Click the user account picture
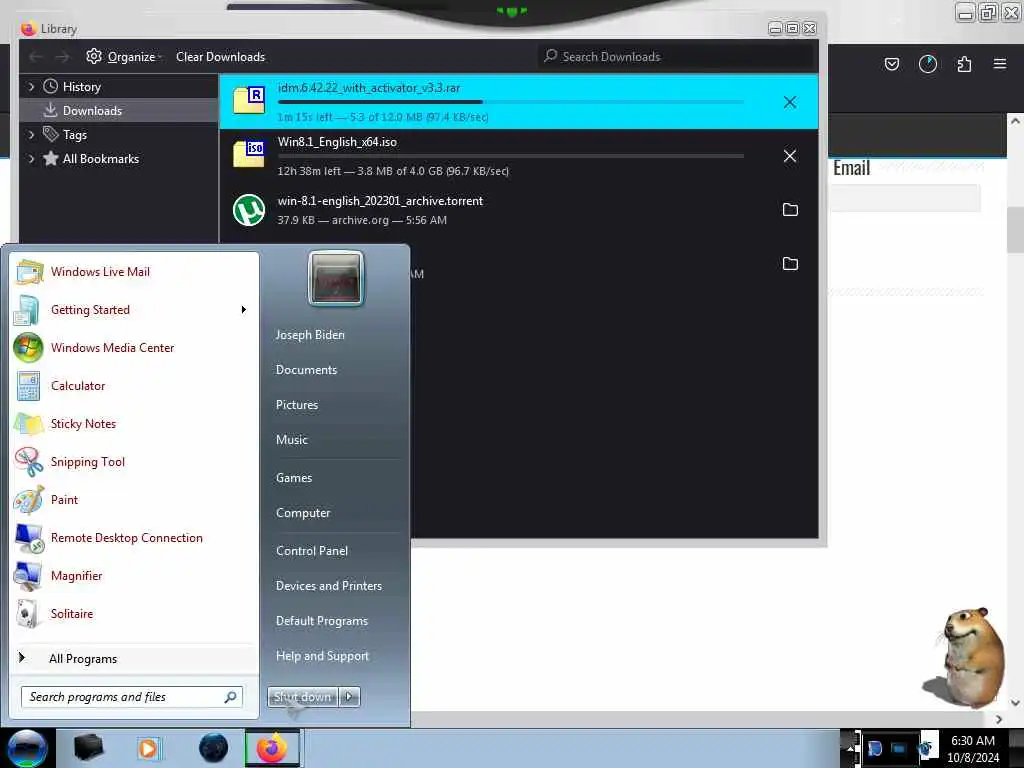 click(336, 279)
